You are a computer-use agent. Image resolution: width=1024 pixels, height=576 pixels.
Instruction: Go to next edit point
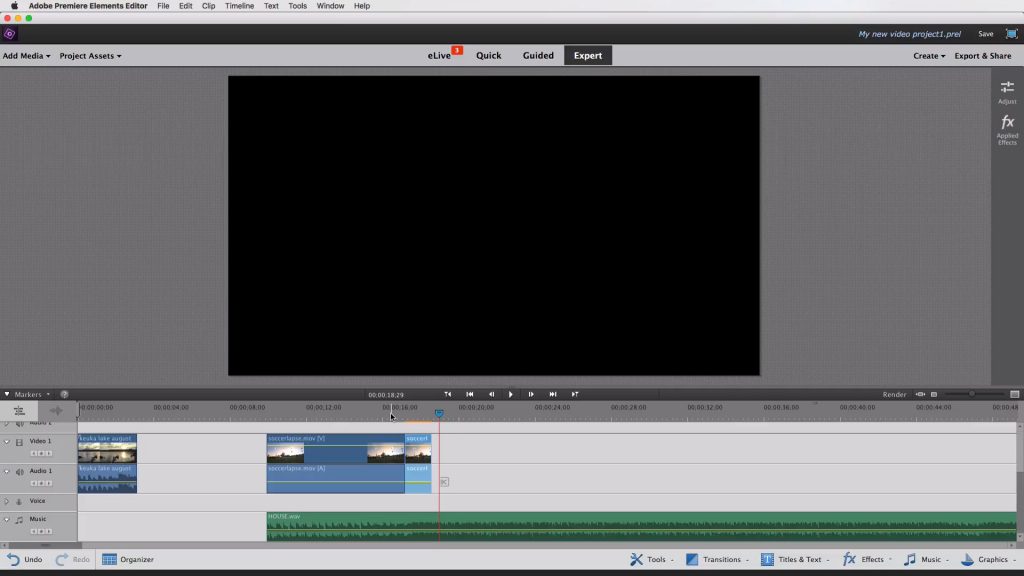click(x=575, y=394)
